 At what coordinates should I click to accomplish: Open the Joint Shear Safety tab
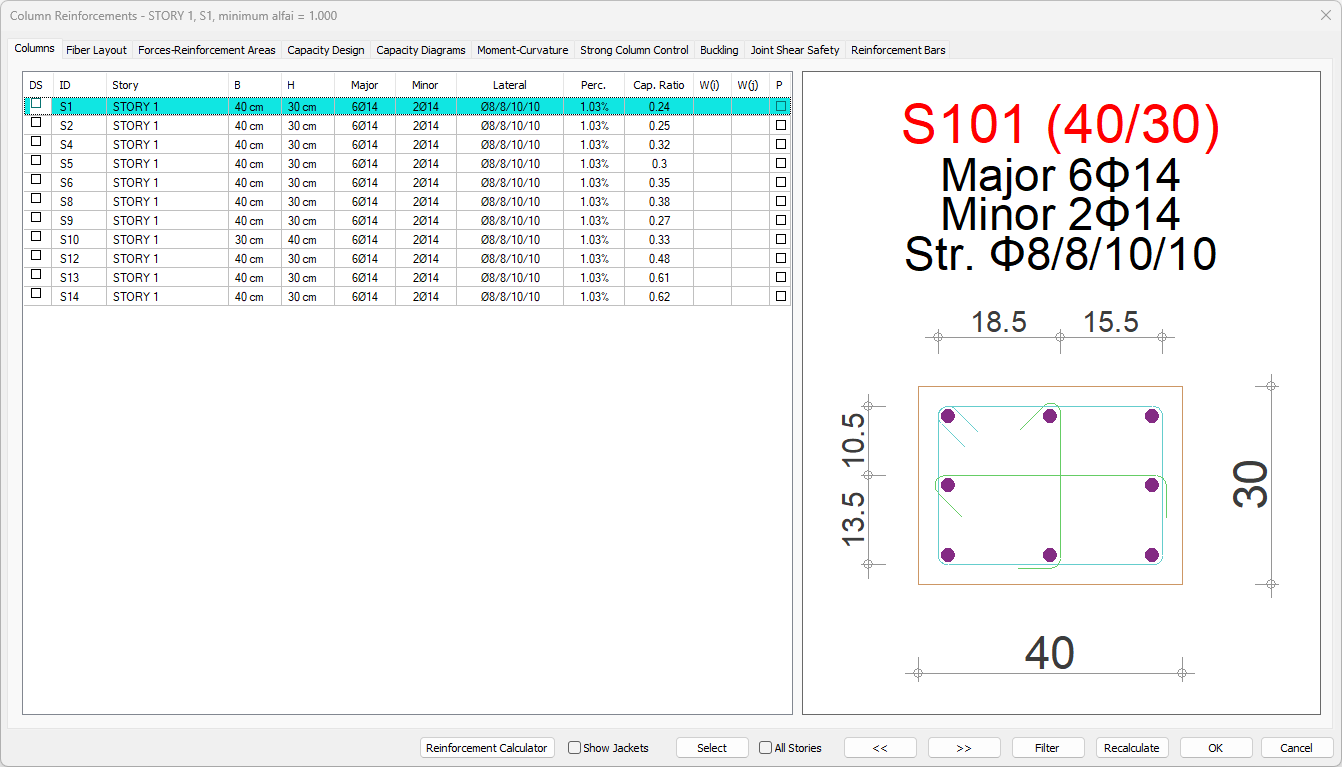(795, 50)
